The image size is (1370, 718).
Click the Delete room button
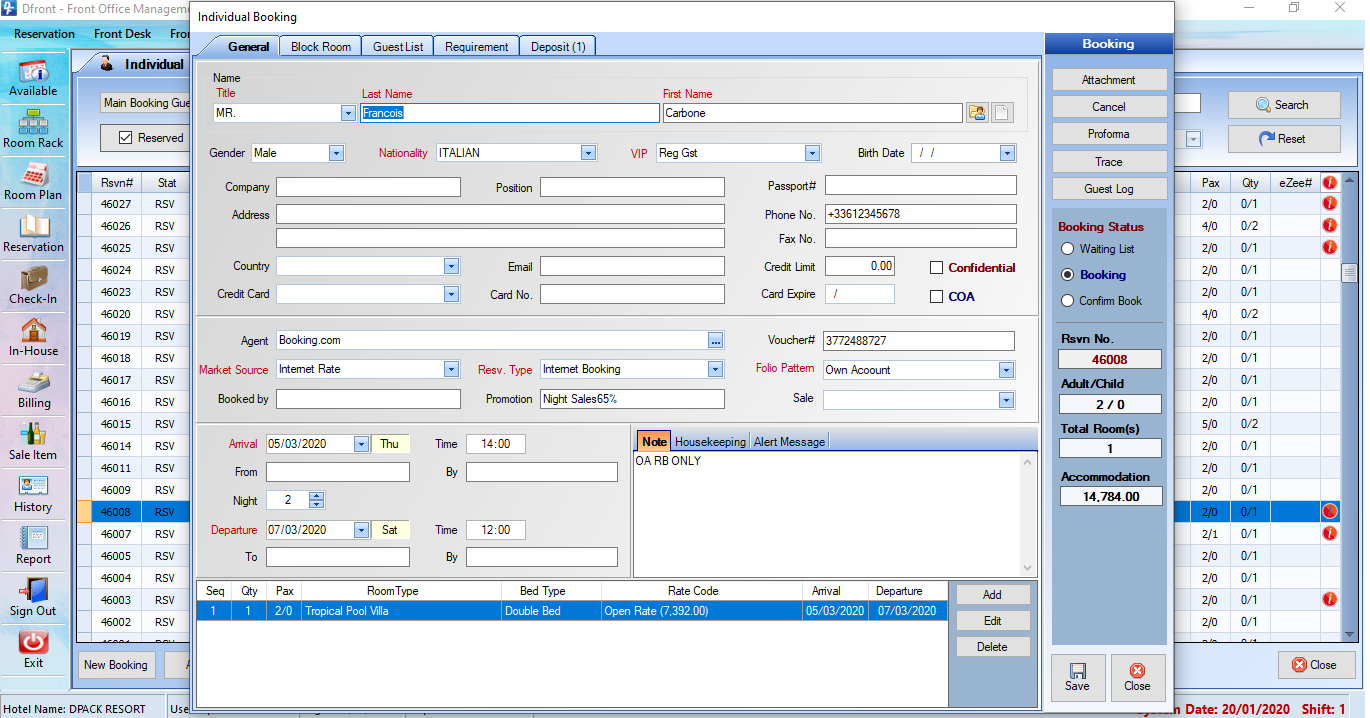point(992,647)
